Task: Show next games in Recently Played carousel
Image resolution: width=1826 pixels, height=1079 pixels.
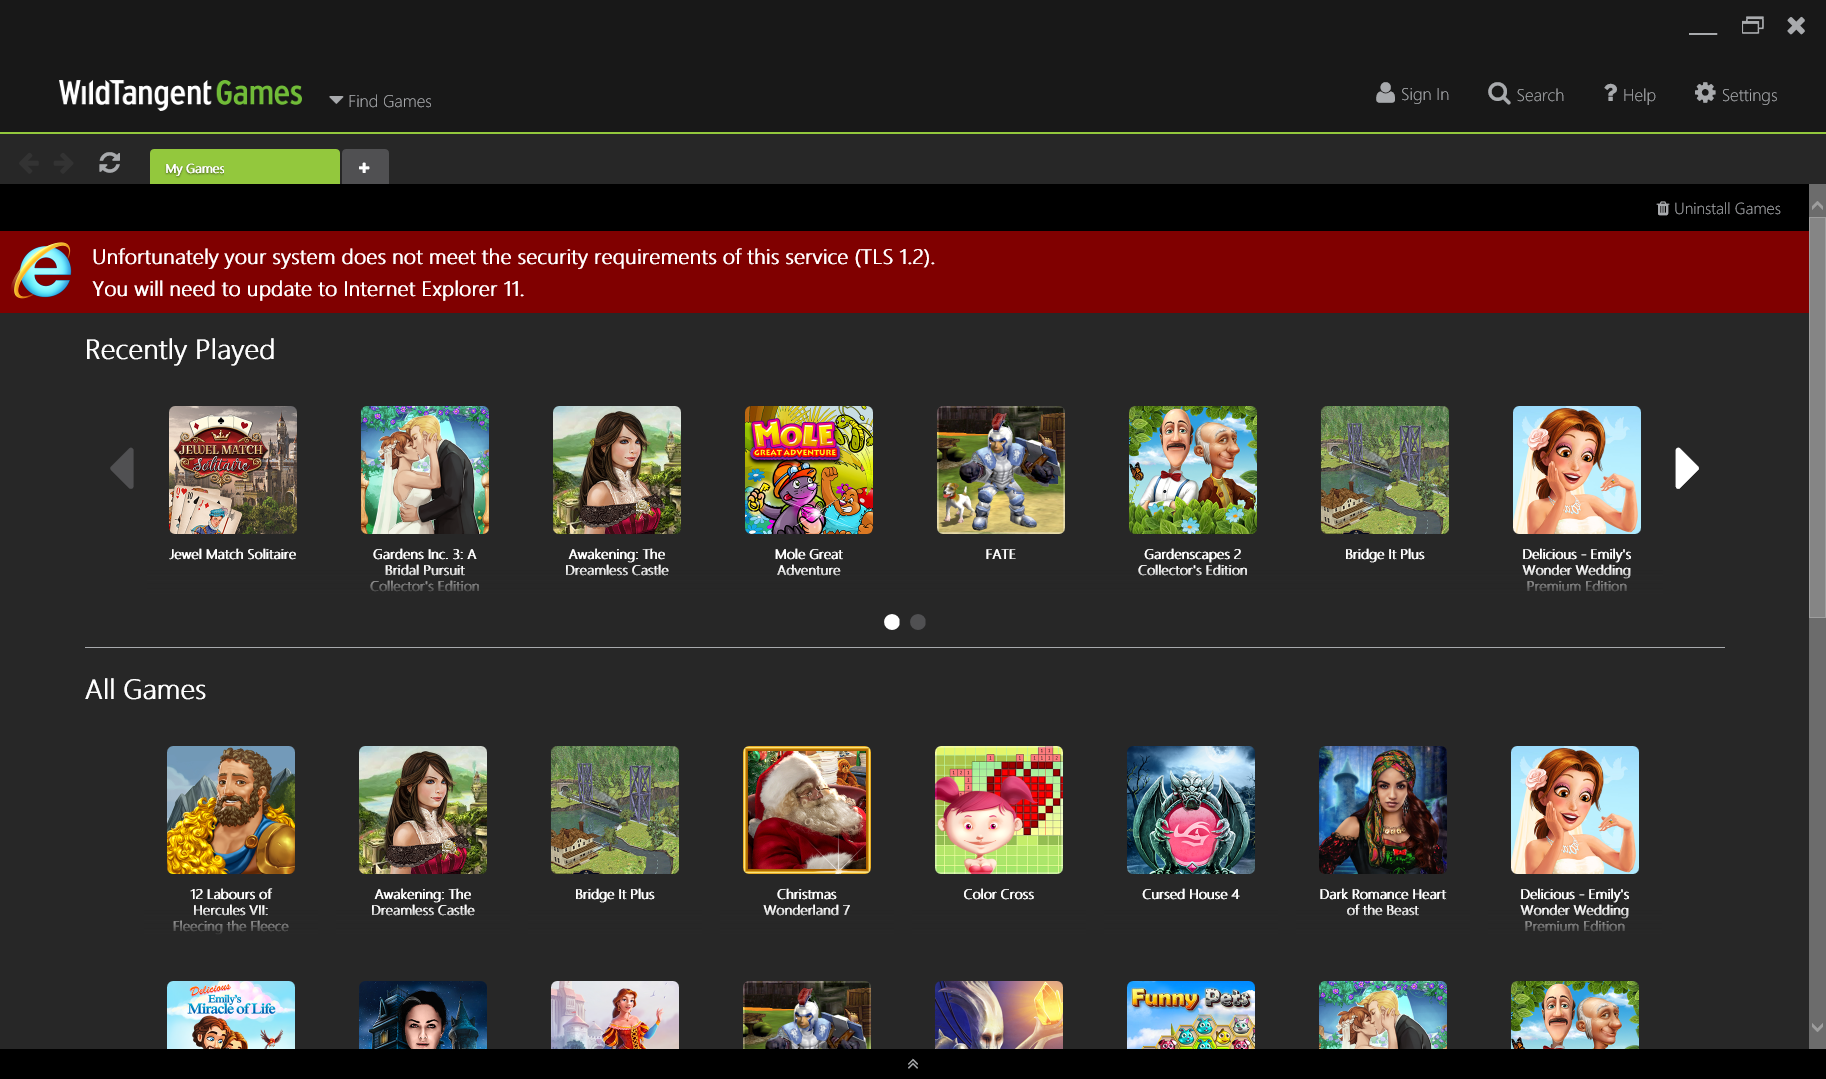Action: tap(1687, 468)
